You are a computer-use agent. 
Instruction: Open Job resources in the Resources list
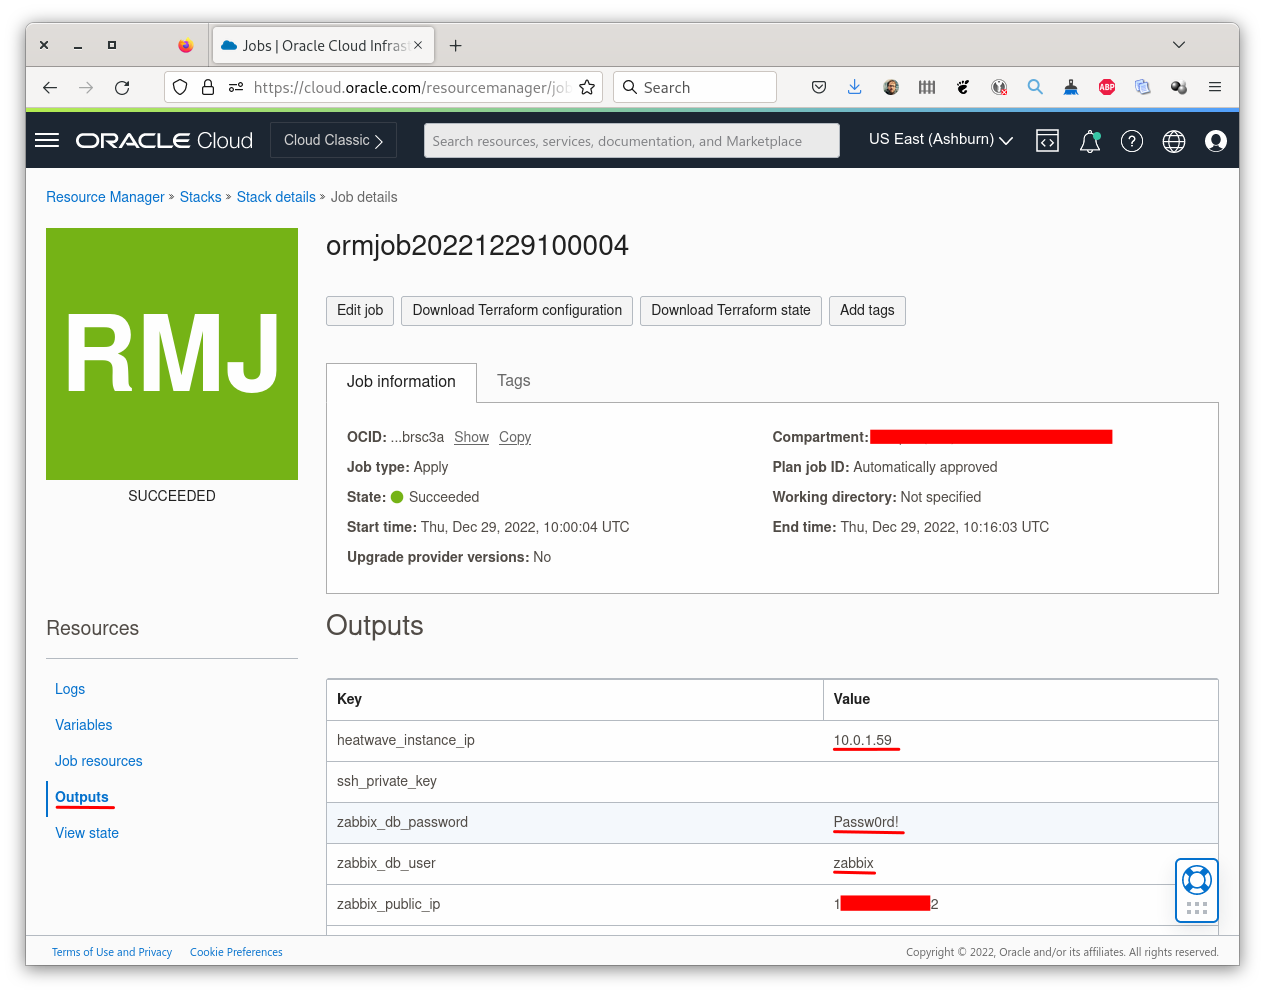[99, 761]
